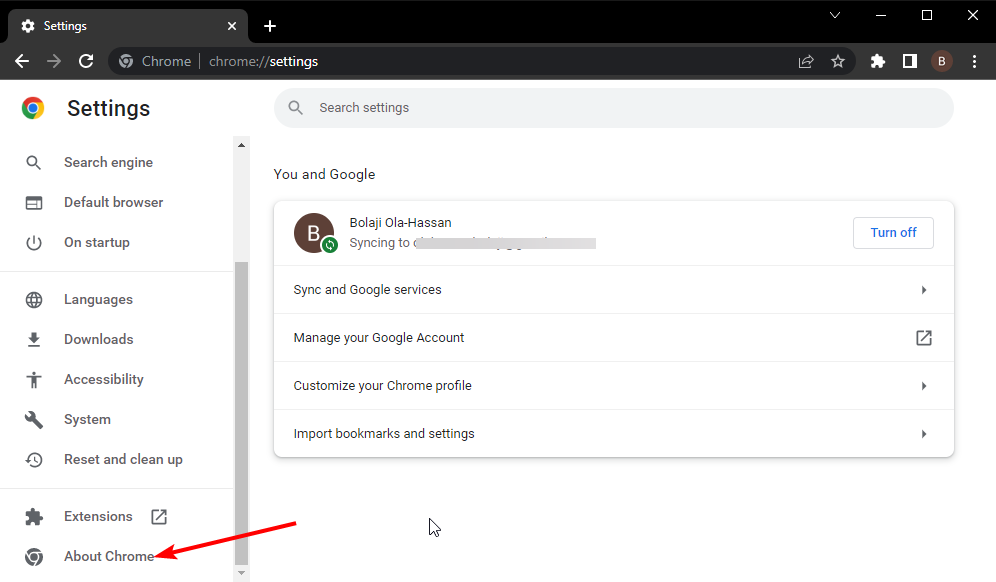Screen dimensions: 996x582
Task: Expand arrow for Customize your Chrome profile
Action: pos(924,386)
